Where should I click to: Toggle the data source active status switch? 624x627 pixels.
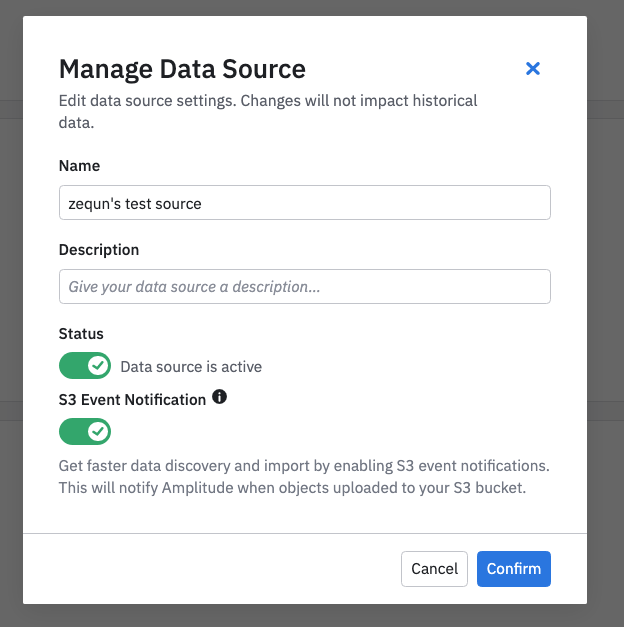click(x=85, y=365)
